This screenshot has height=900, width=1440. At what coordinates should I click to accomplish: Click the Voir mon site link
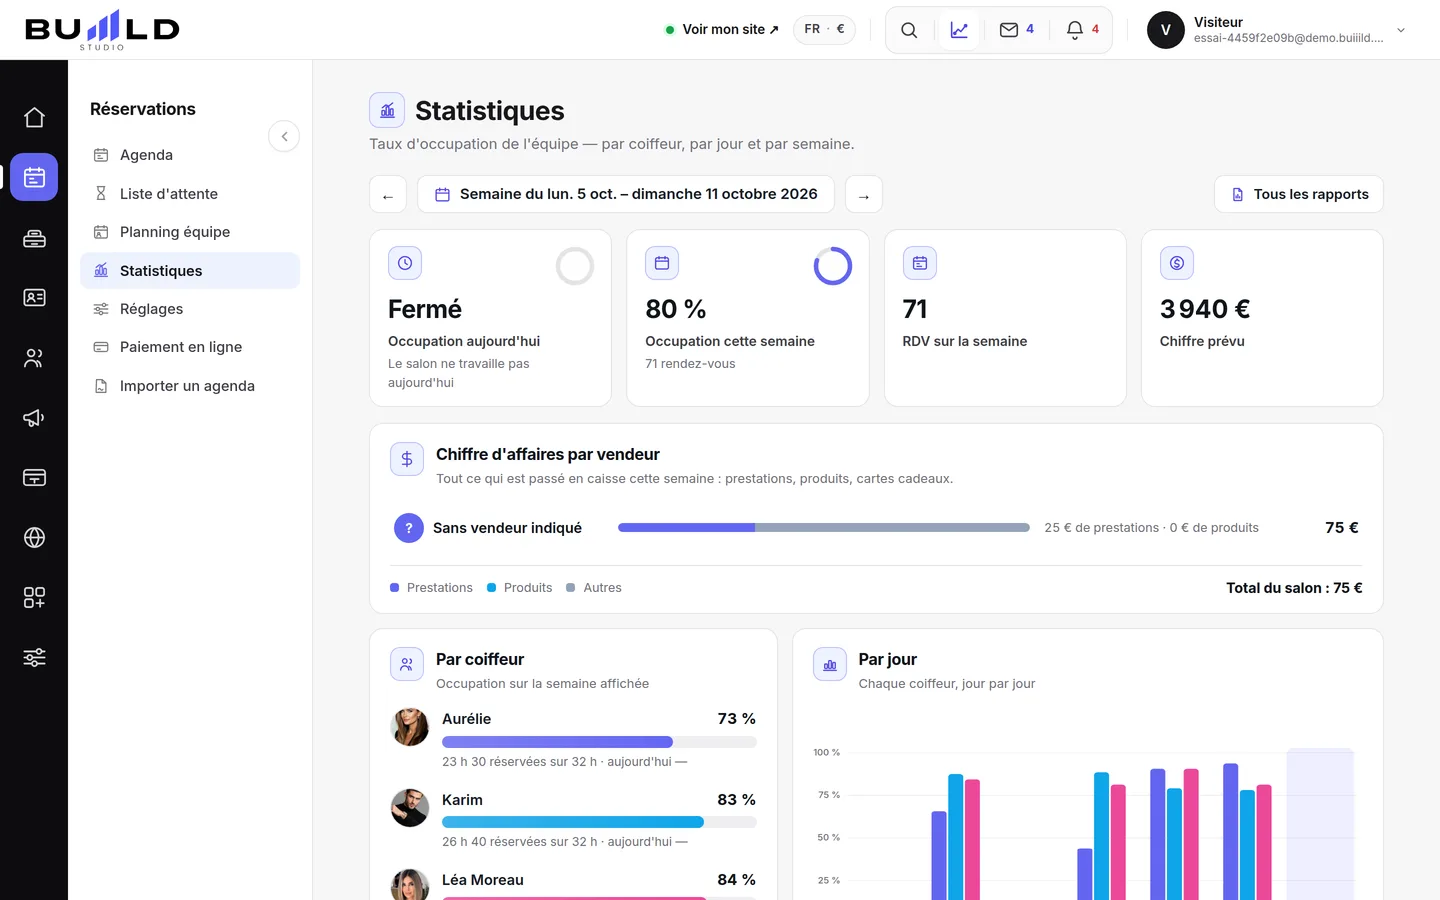[723, 30]
